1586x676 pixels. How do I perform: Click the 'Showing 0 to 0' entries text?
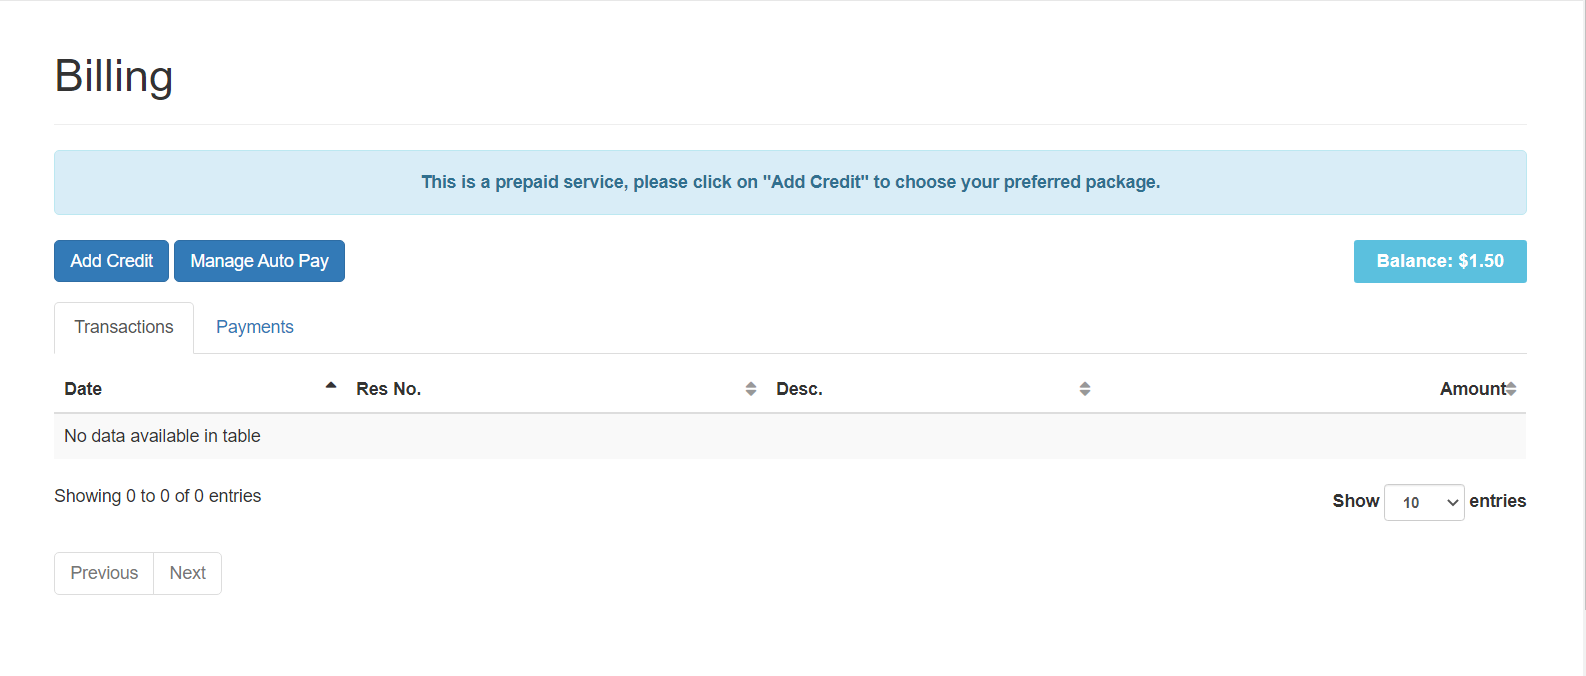pyautogui.click(x=158, y=496)
